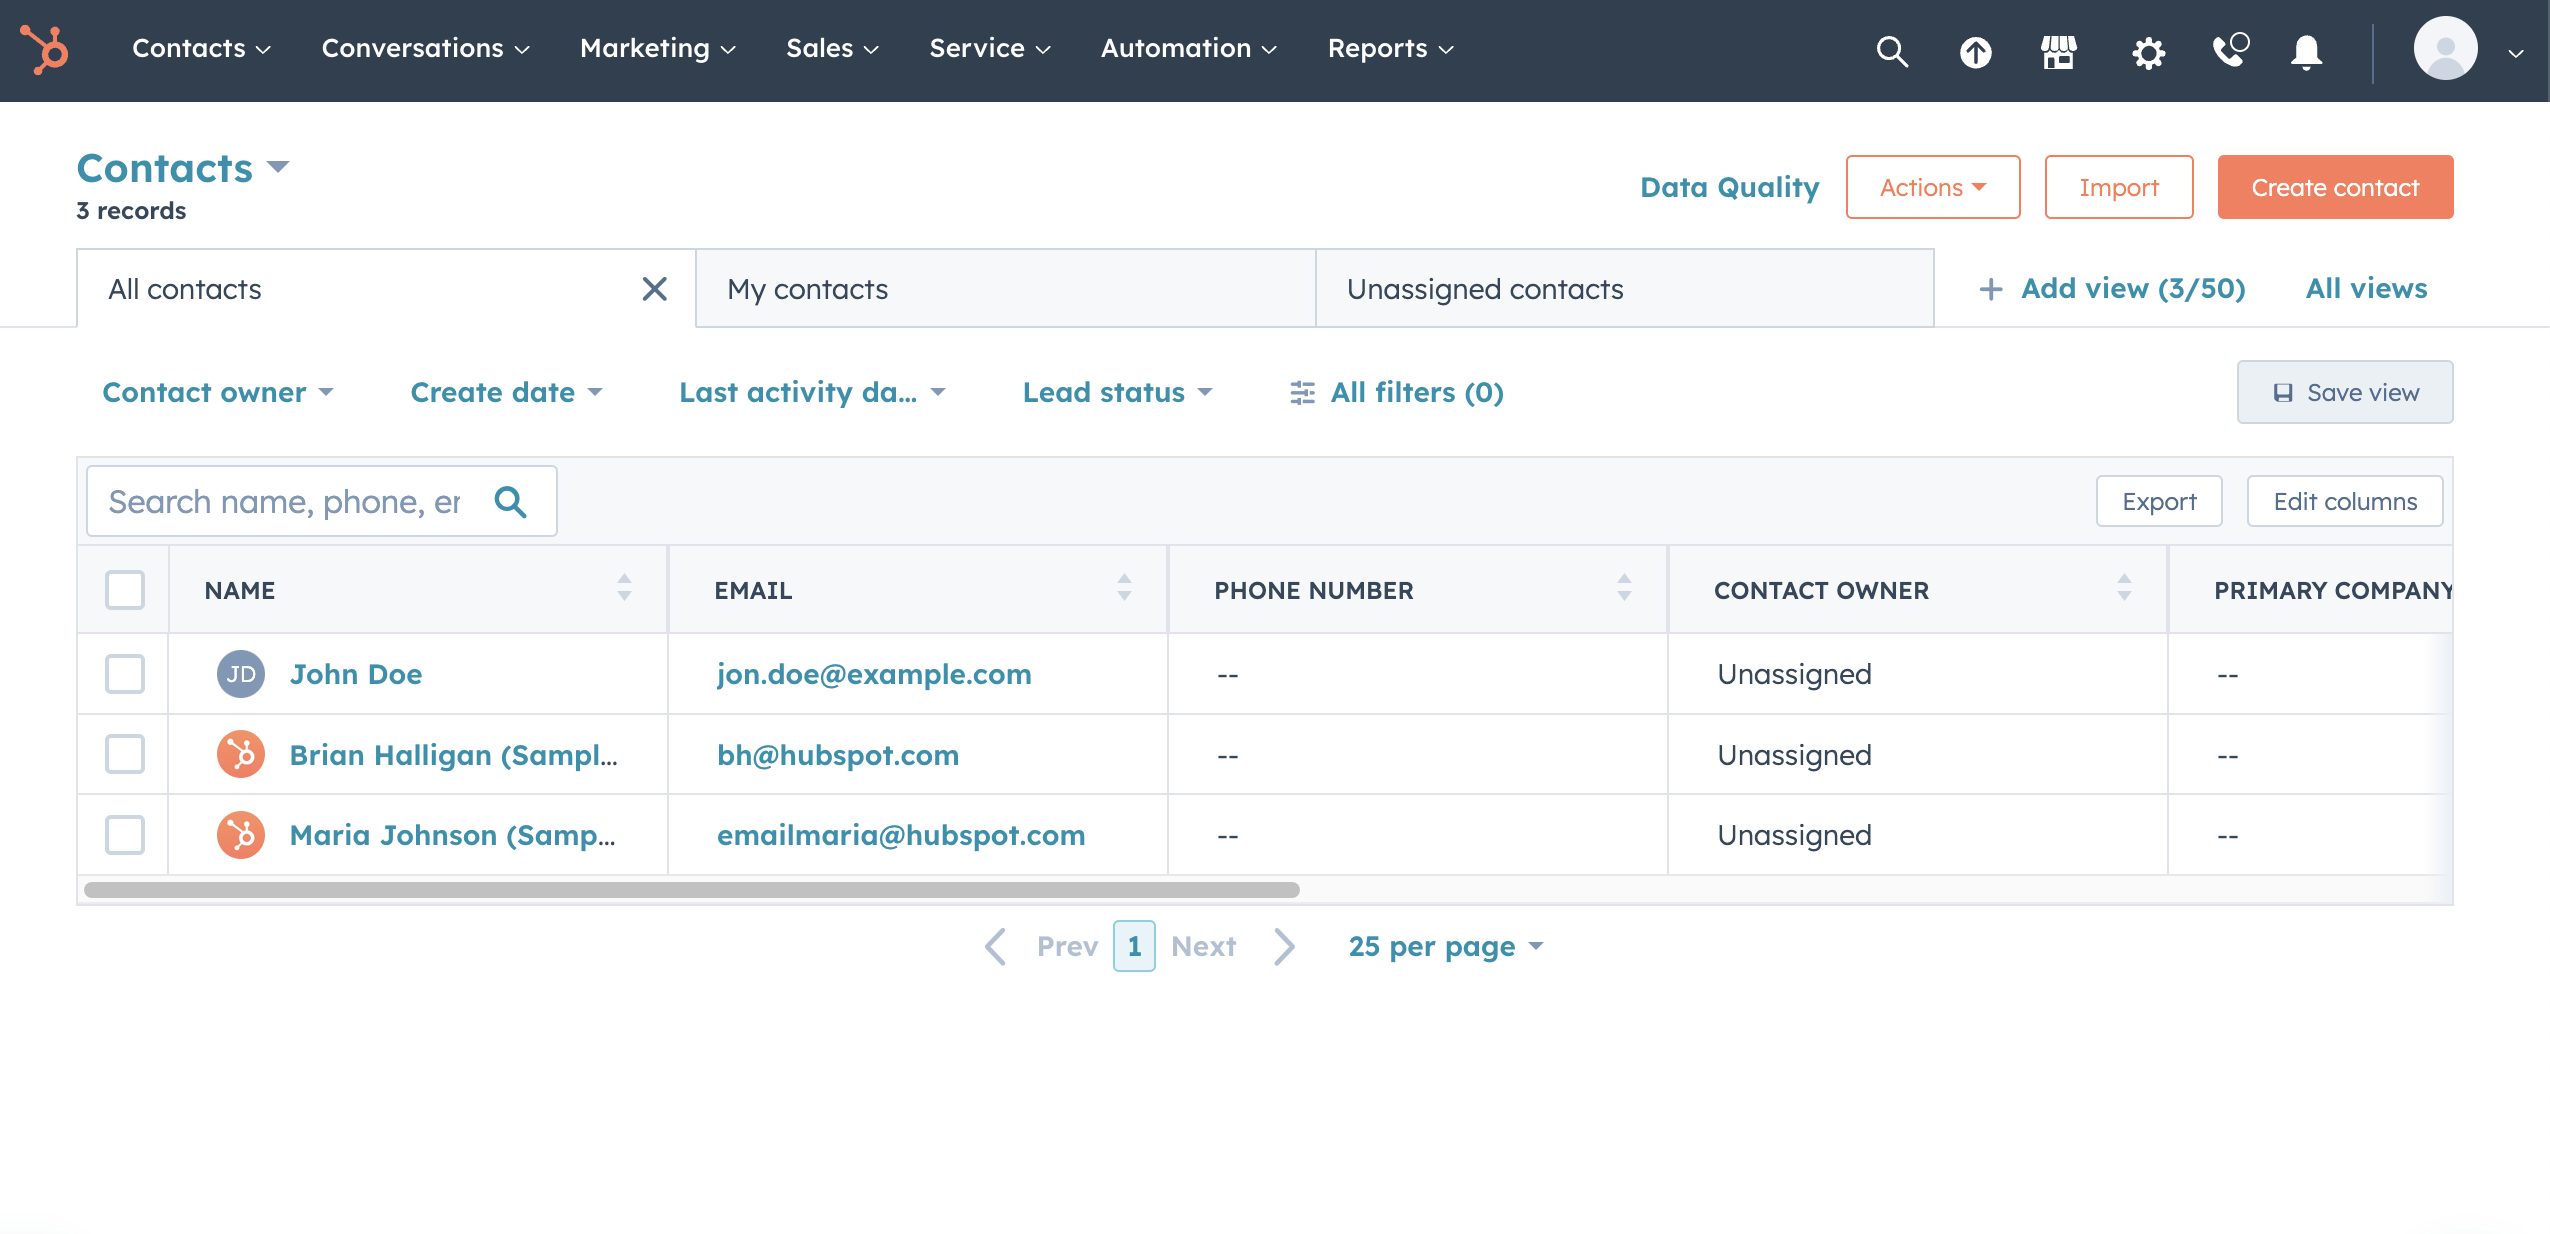Click the calling phone icon
Viewport: 2550px width, 1234px height.
pos(2229,50)
